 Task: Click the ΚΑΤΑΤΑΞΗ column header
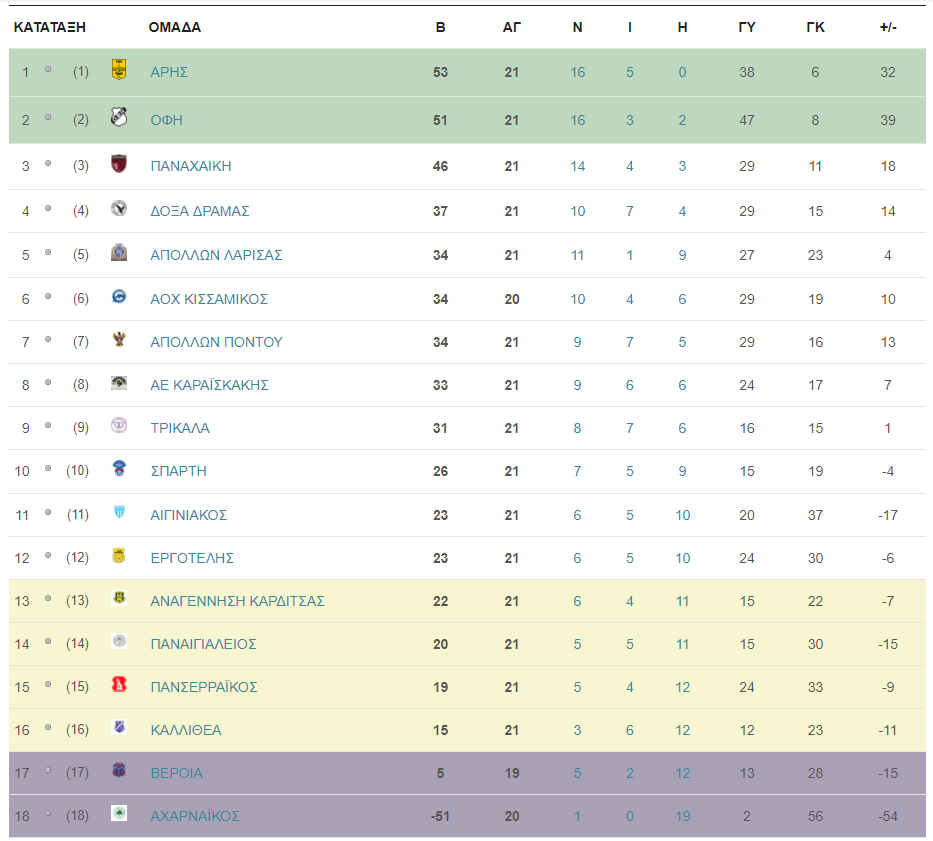[x=49, y=27]
